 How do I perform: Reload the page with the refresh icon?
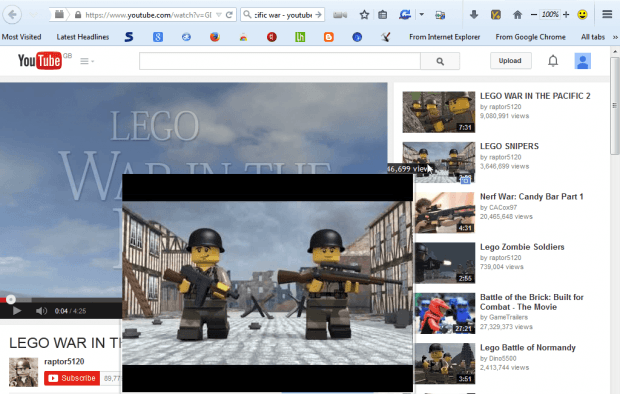pyautogui.click(x=229, y=15)
